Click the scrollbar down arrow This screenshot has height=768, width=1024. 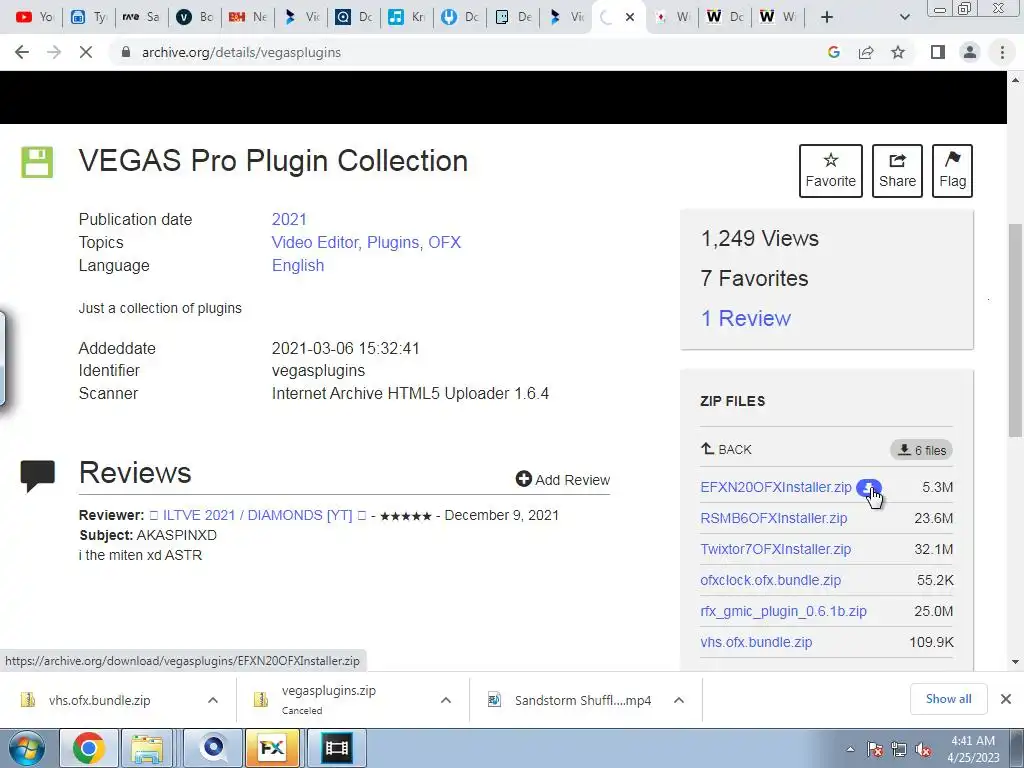tap(1015, 662)
